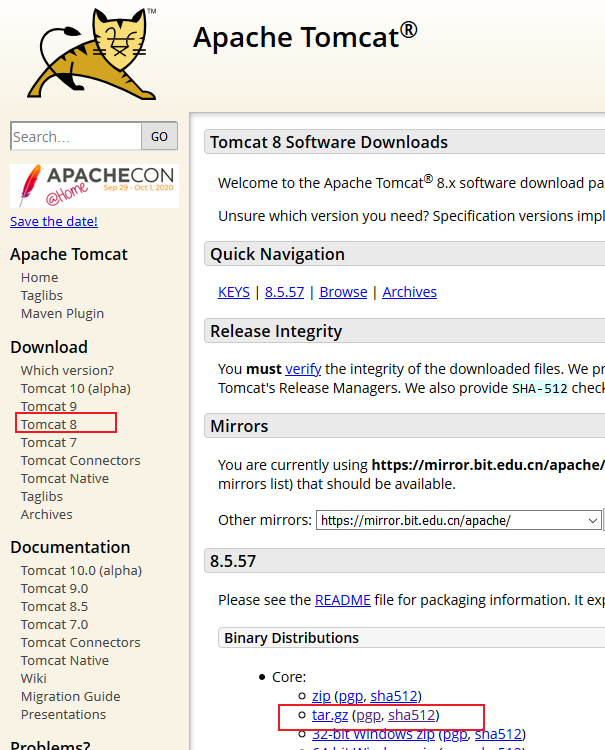Screen dimensions: 605x750
Task: Open sha512 checksum for 32-bit Windows zip
Action: (x=498, y=734)
